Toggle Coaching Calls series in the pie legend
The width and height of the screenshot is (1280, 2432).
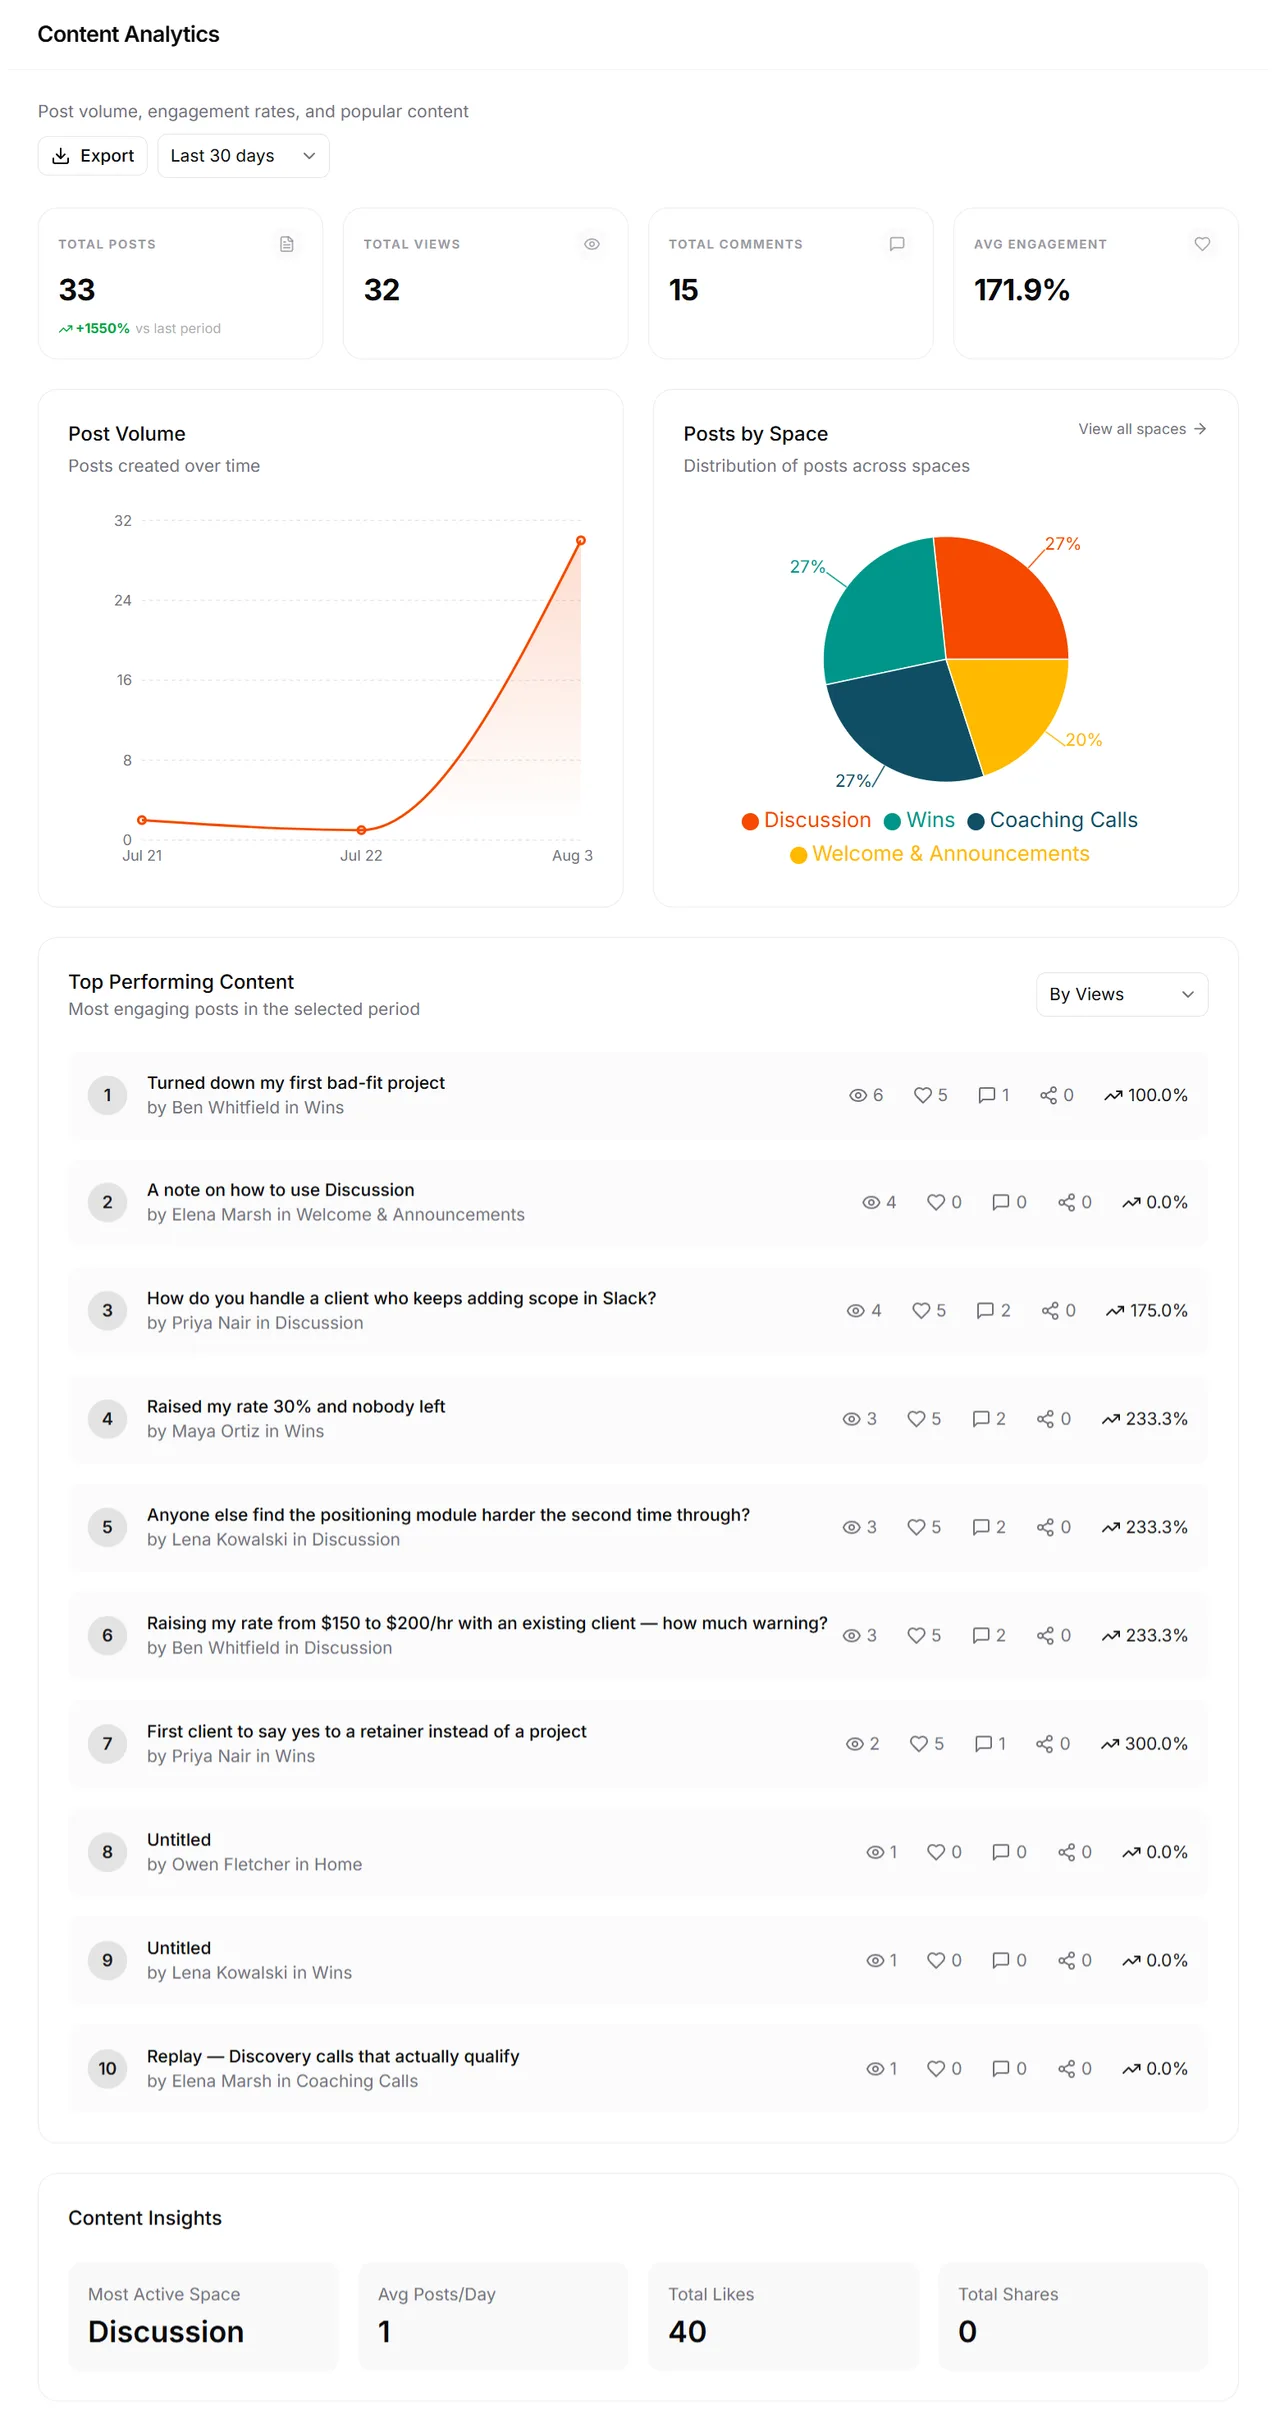coord(1052,820)
